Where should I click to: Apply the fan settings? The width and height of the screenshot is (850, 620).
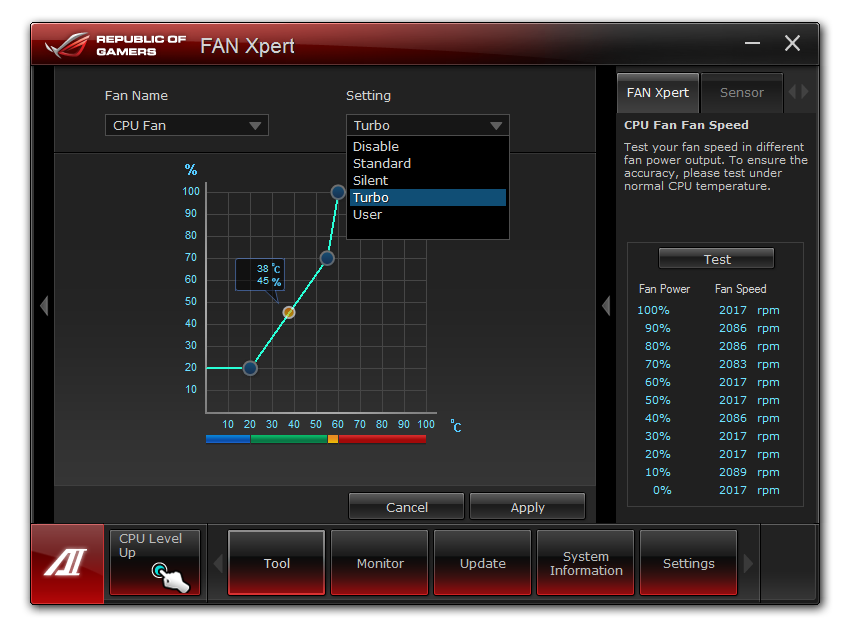point(527,507)
